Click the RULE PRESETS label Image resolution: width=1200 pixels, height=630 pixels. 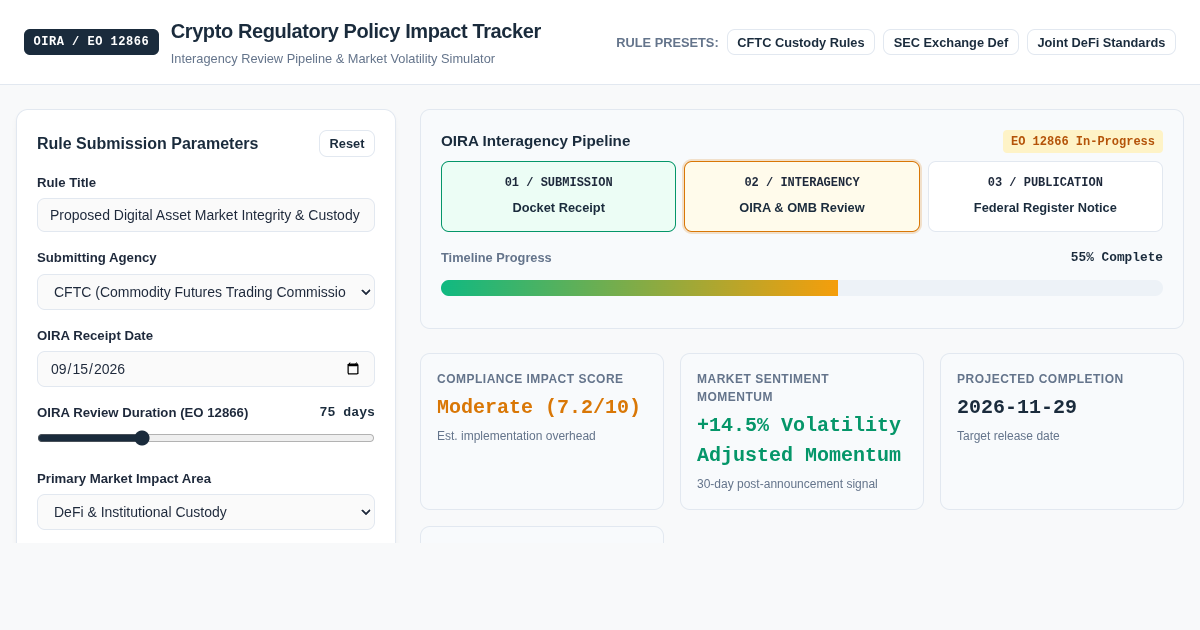(x=667, y=42)
